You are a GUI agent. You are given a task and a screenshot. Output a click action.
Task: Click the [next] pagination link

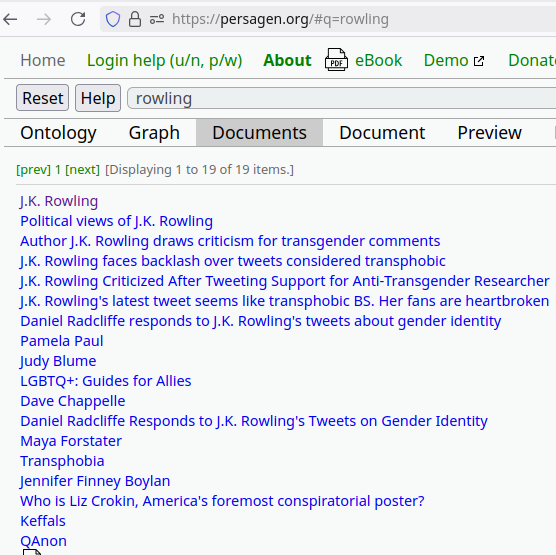(82, 170)
